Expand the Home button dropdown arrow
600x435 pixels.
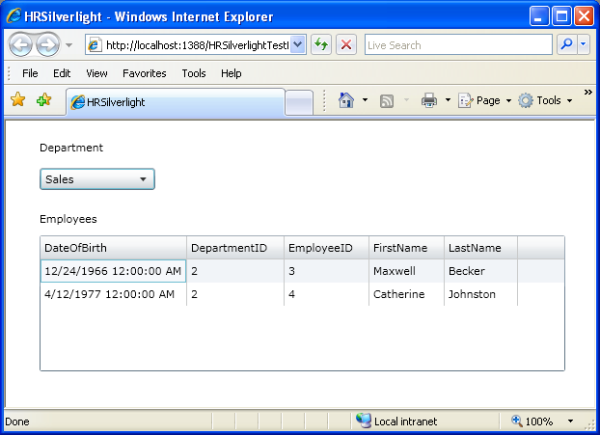pyautogui.click(x=365, y=100)
